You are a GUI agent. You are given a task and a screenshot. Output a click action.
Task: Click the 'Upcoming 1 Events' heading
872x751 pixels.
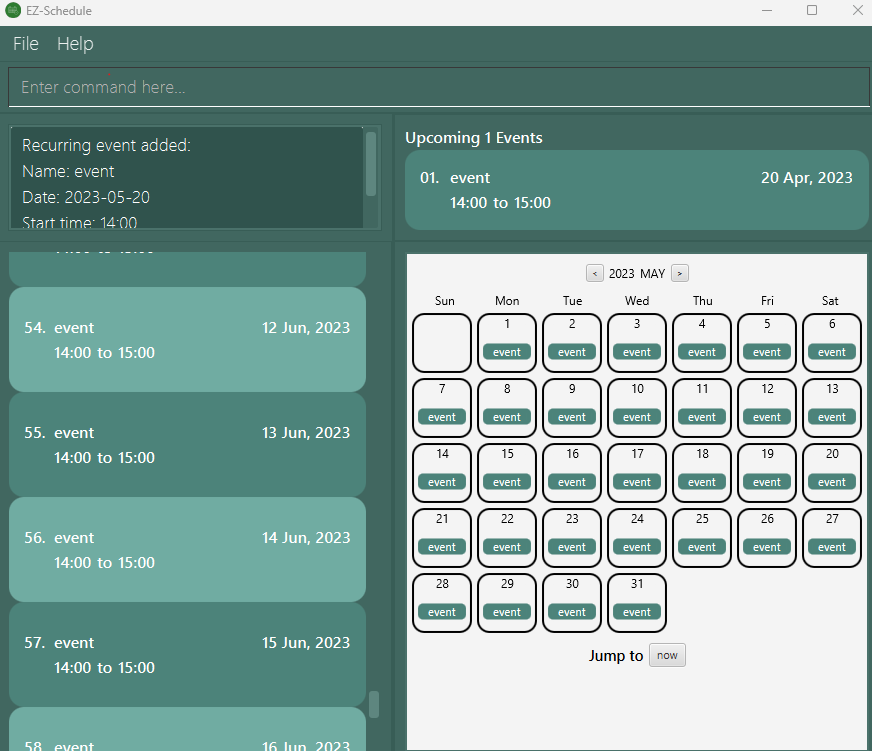click(x=474, y=138)
